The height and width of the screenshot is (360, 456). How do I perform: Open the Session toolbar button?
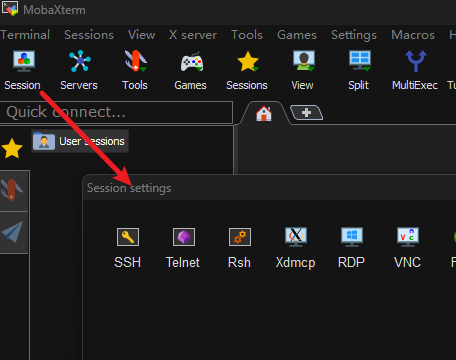pyautogui.click(x=23, y=70)
